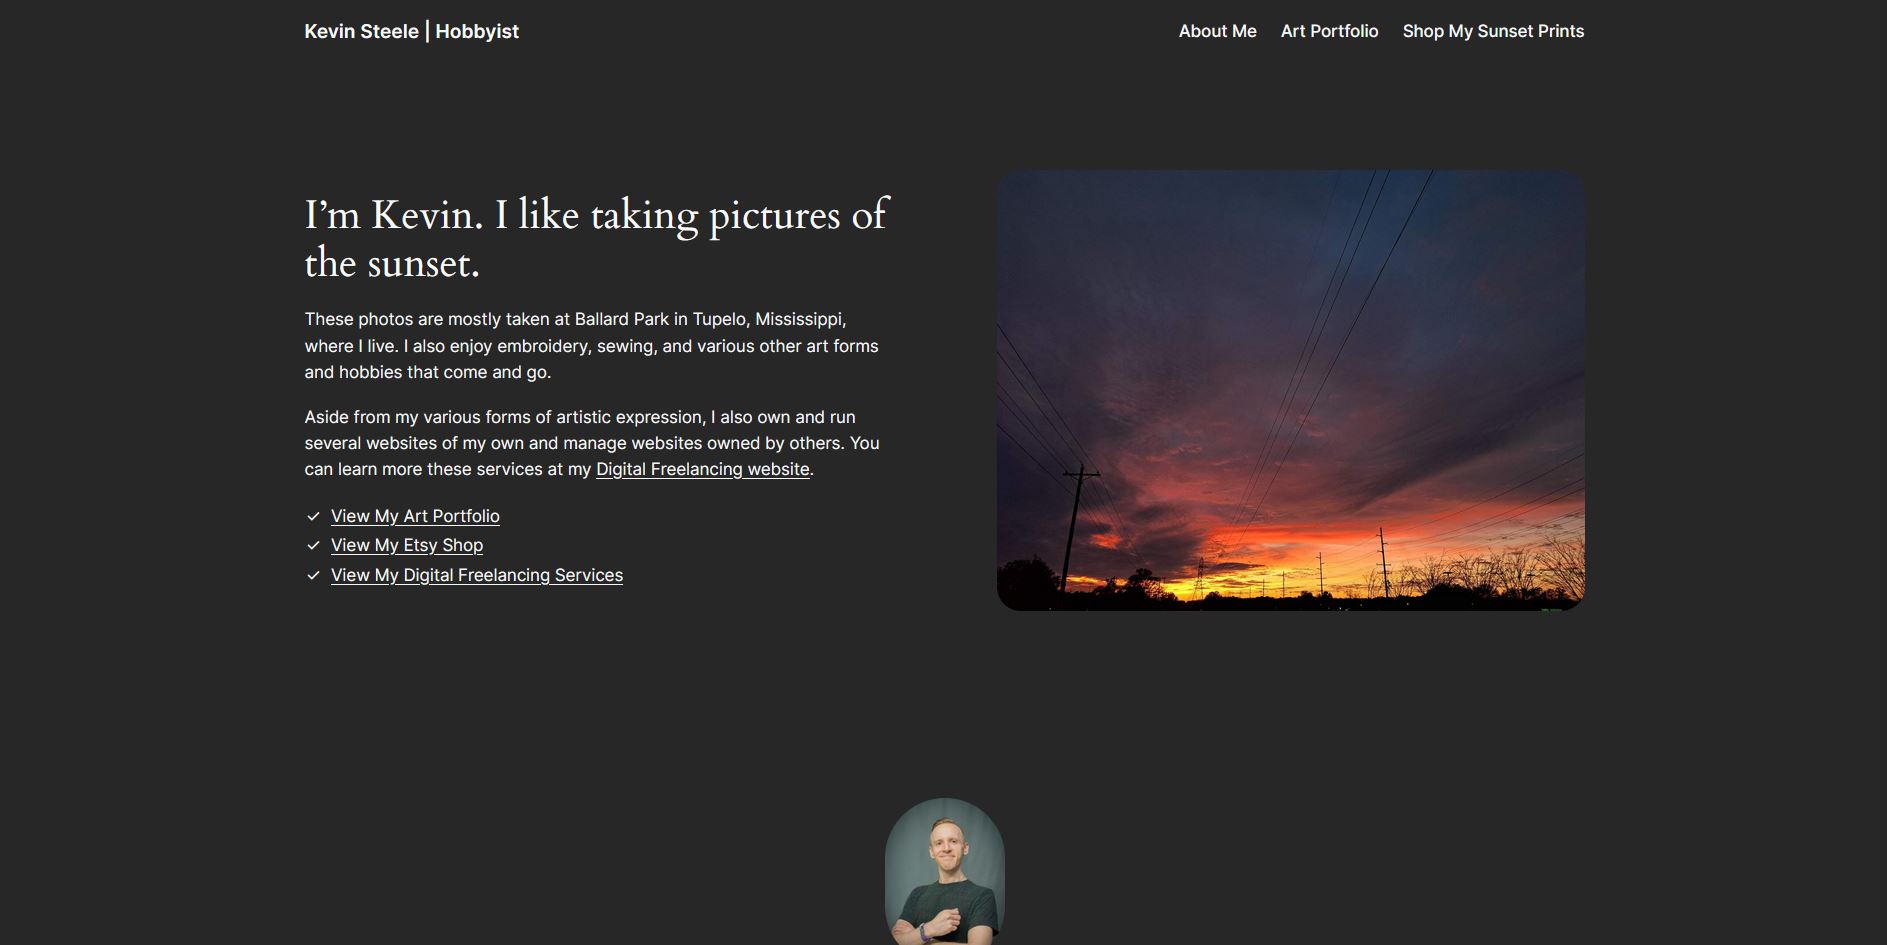1887x945 pixels.
Task: Click Kevin's circular portrait photo
Action: [x=944, y=871]
